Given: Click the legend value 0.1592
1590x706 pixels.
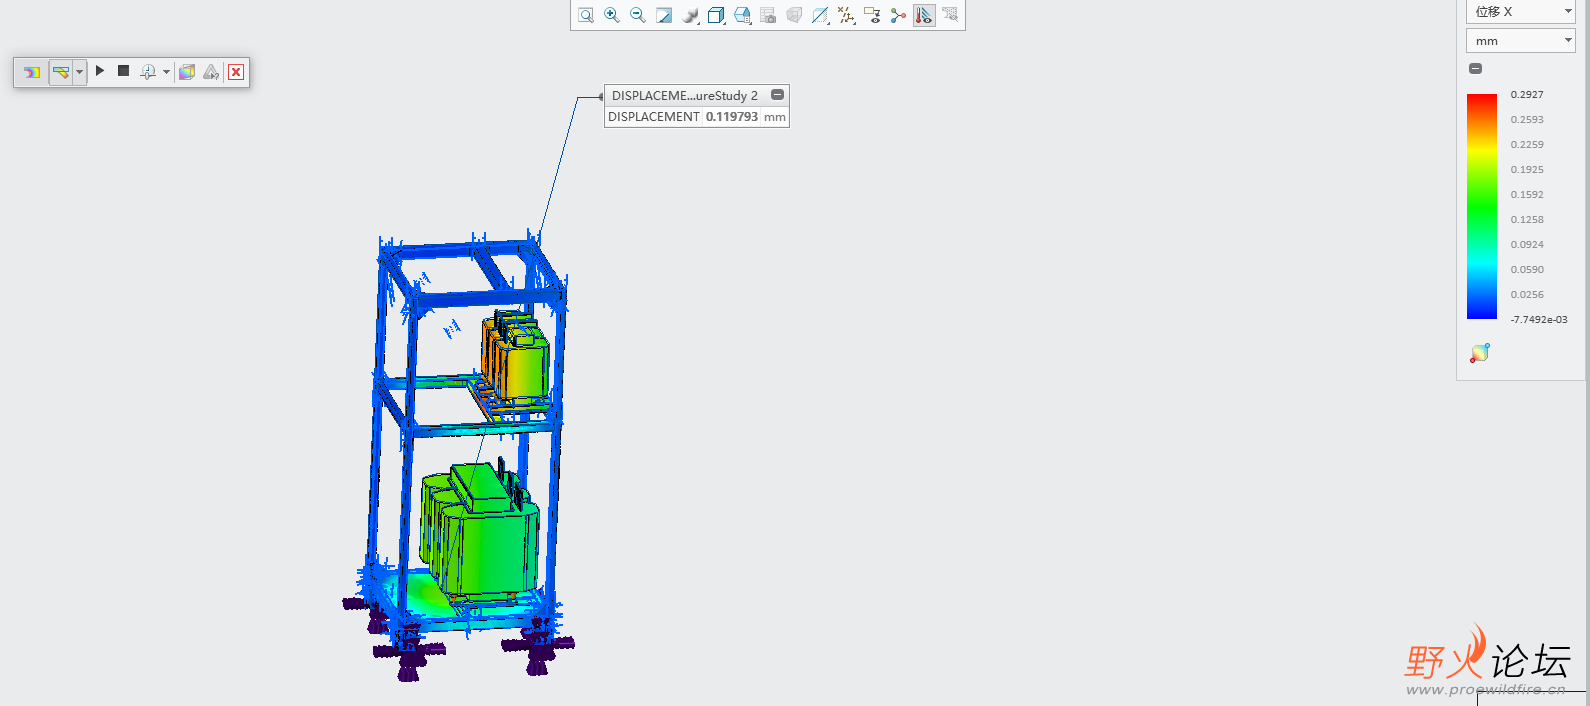Looking at the screenshot, I should tap(1527, 195).
